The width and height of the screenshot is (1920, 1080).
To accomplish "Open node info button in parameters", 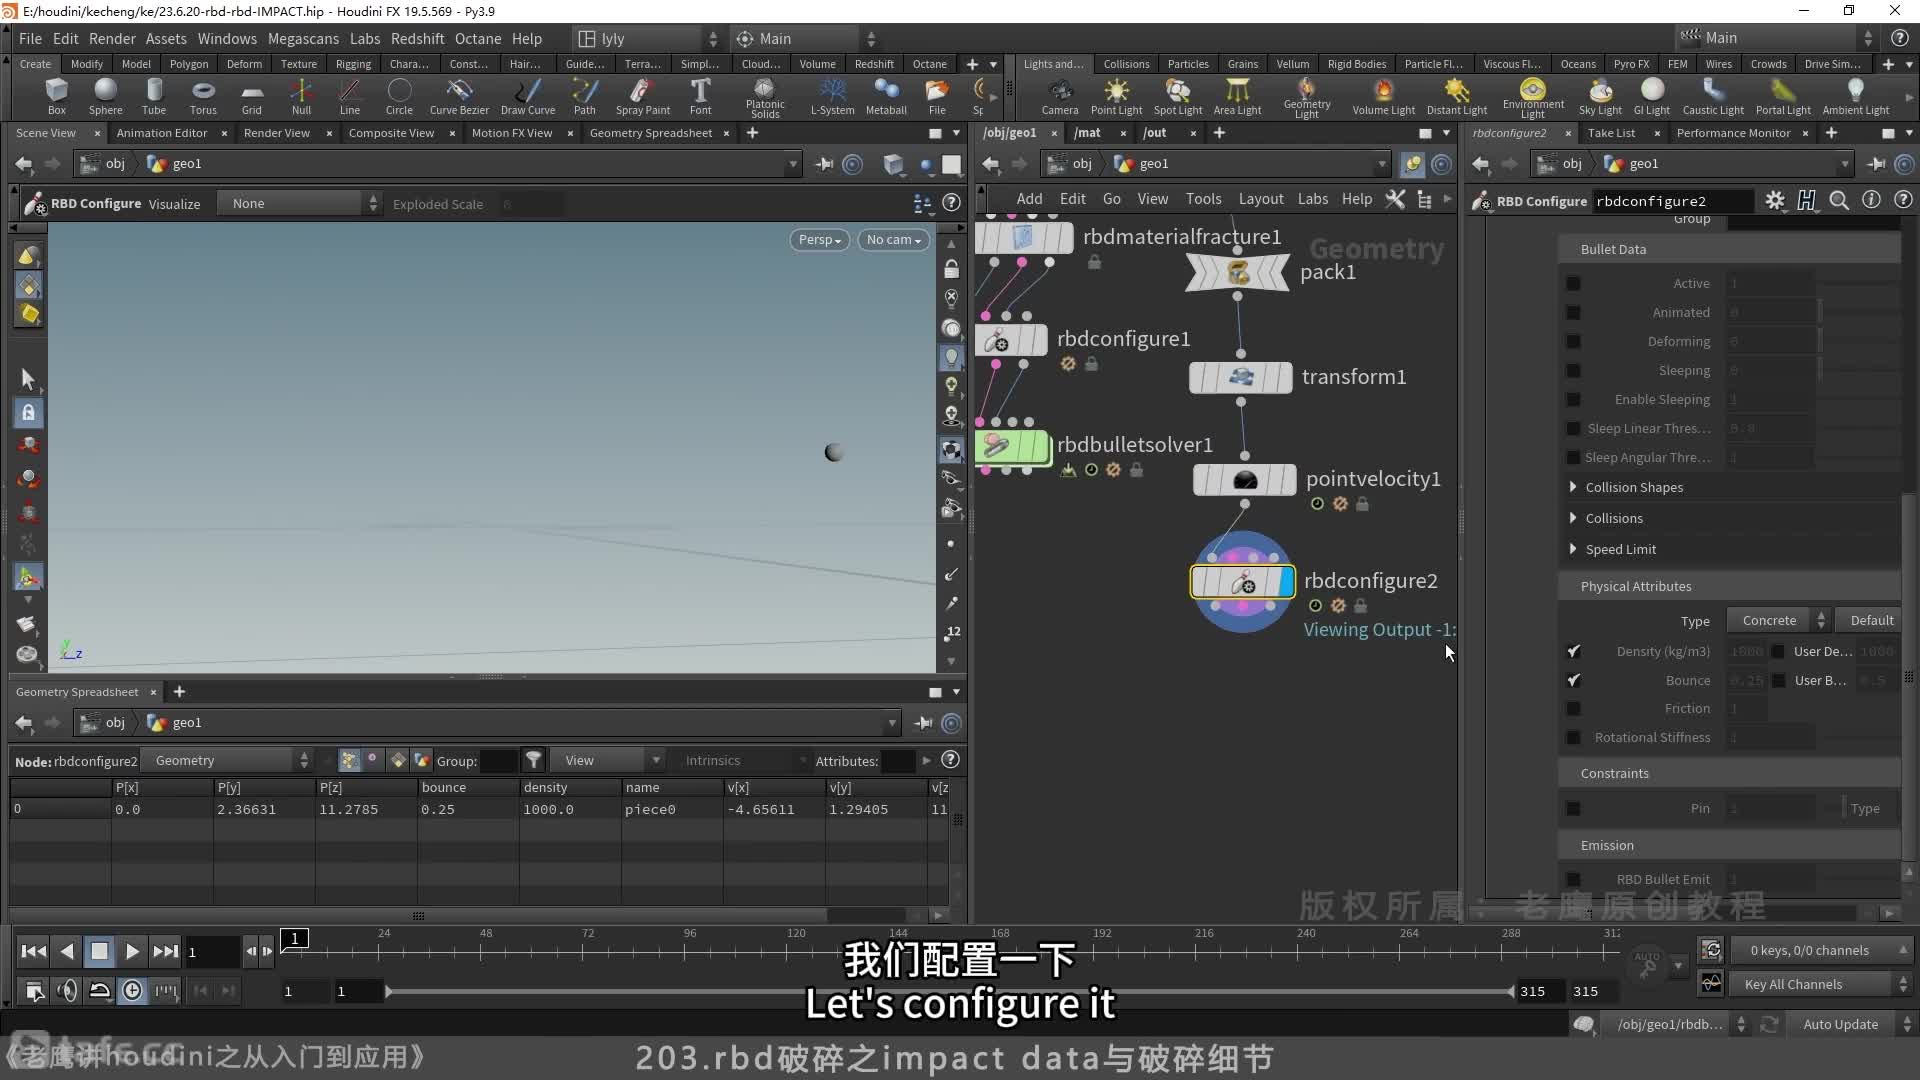I will click(x=1871, y=200).
